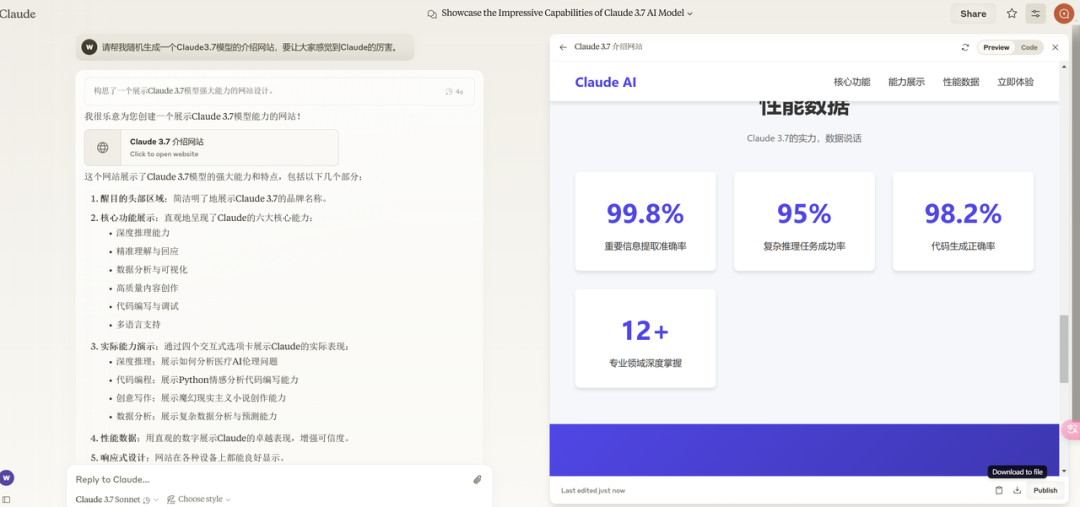
Task: Click list item 多语言支持
Action: 138,324
